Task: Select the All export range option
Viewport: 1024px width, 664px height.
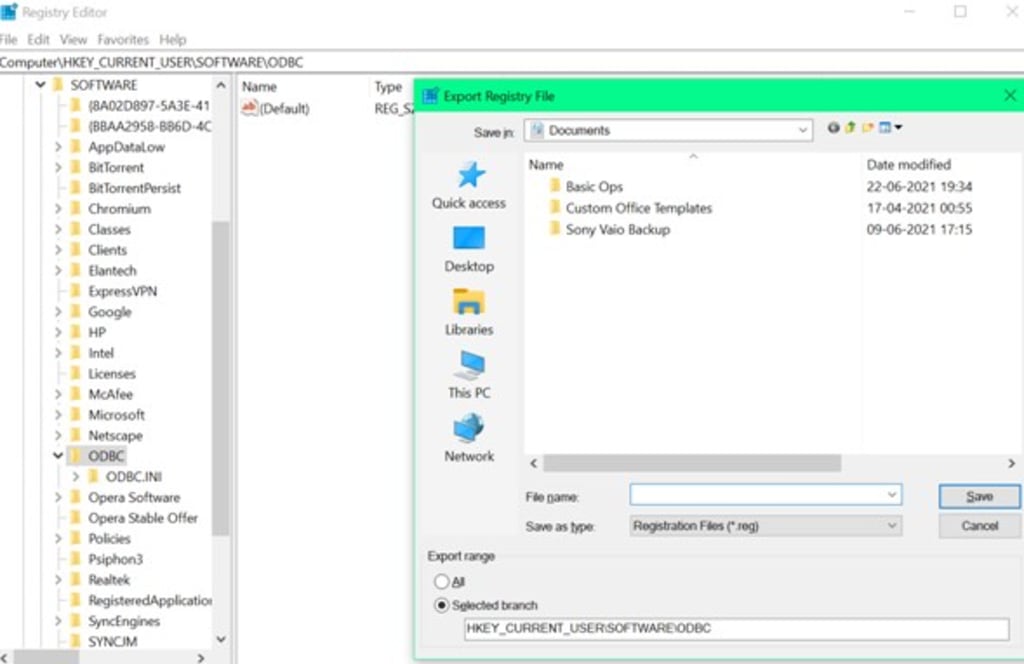Action: (442, 581)
